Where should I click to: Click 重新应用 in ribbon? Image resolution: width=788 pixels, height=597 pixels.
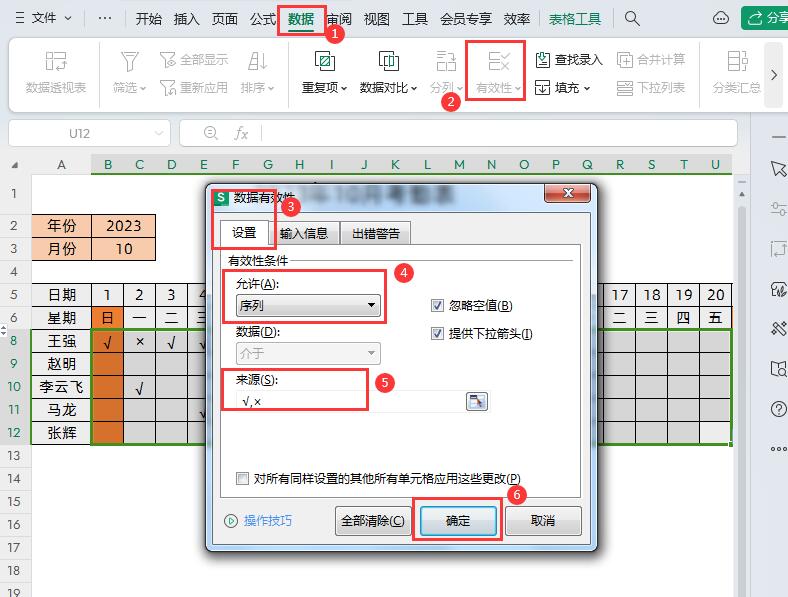194,88
